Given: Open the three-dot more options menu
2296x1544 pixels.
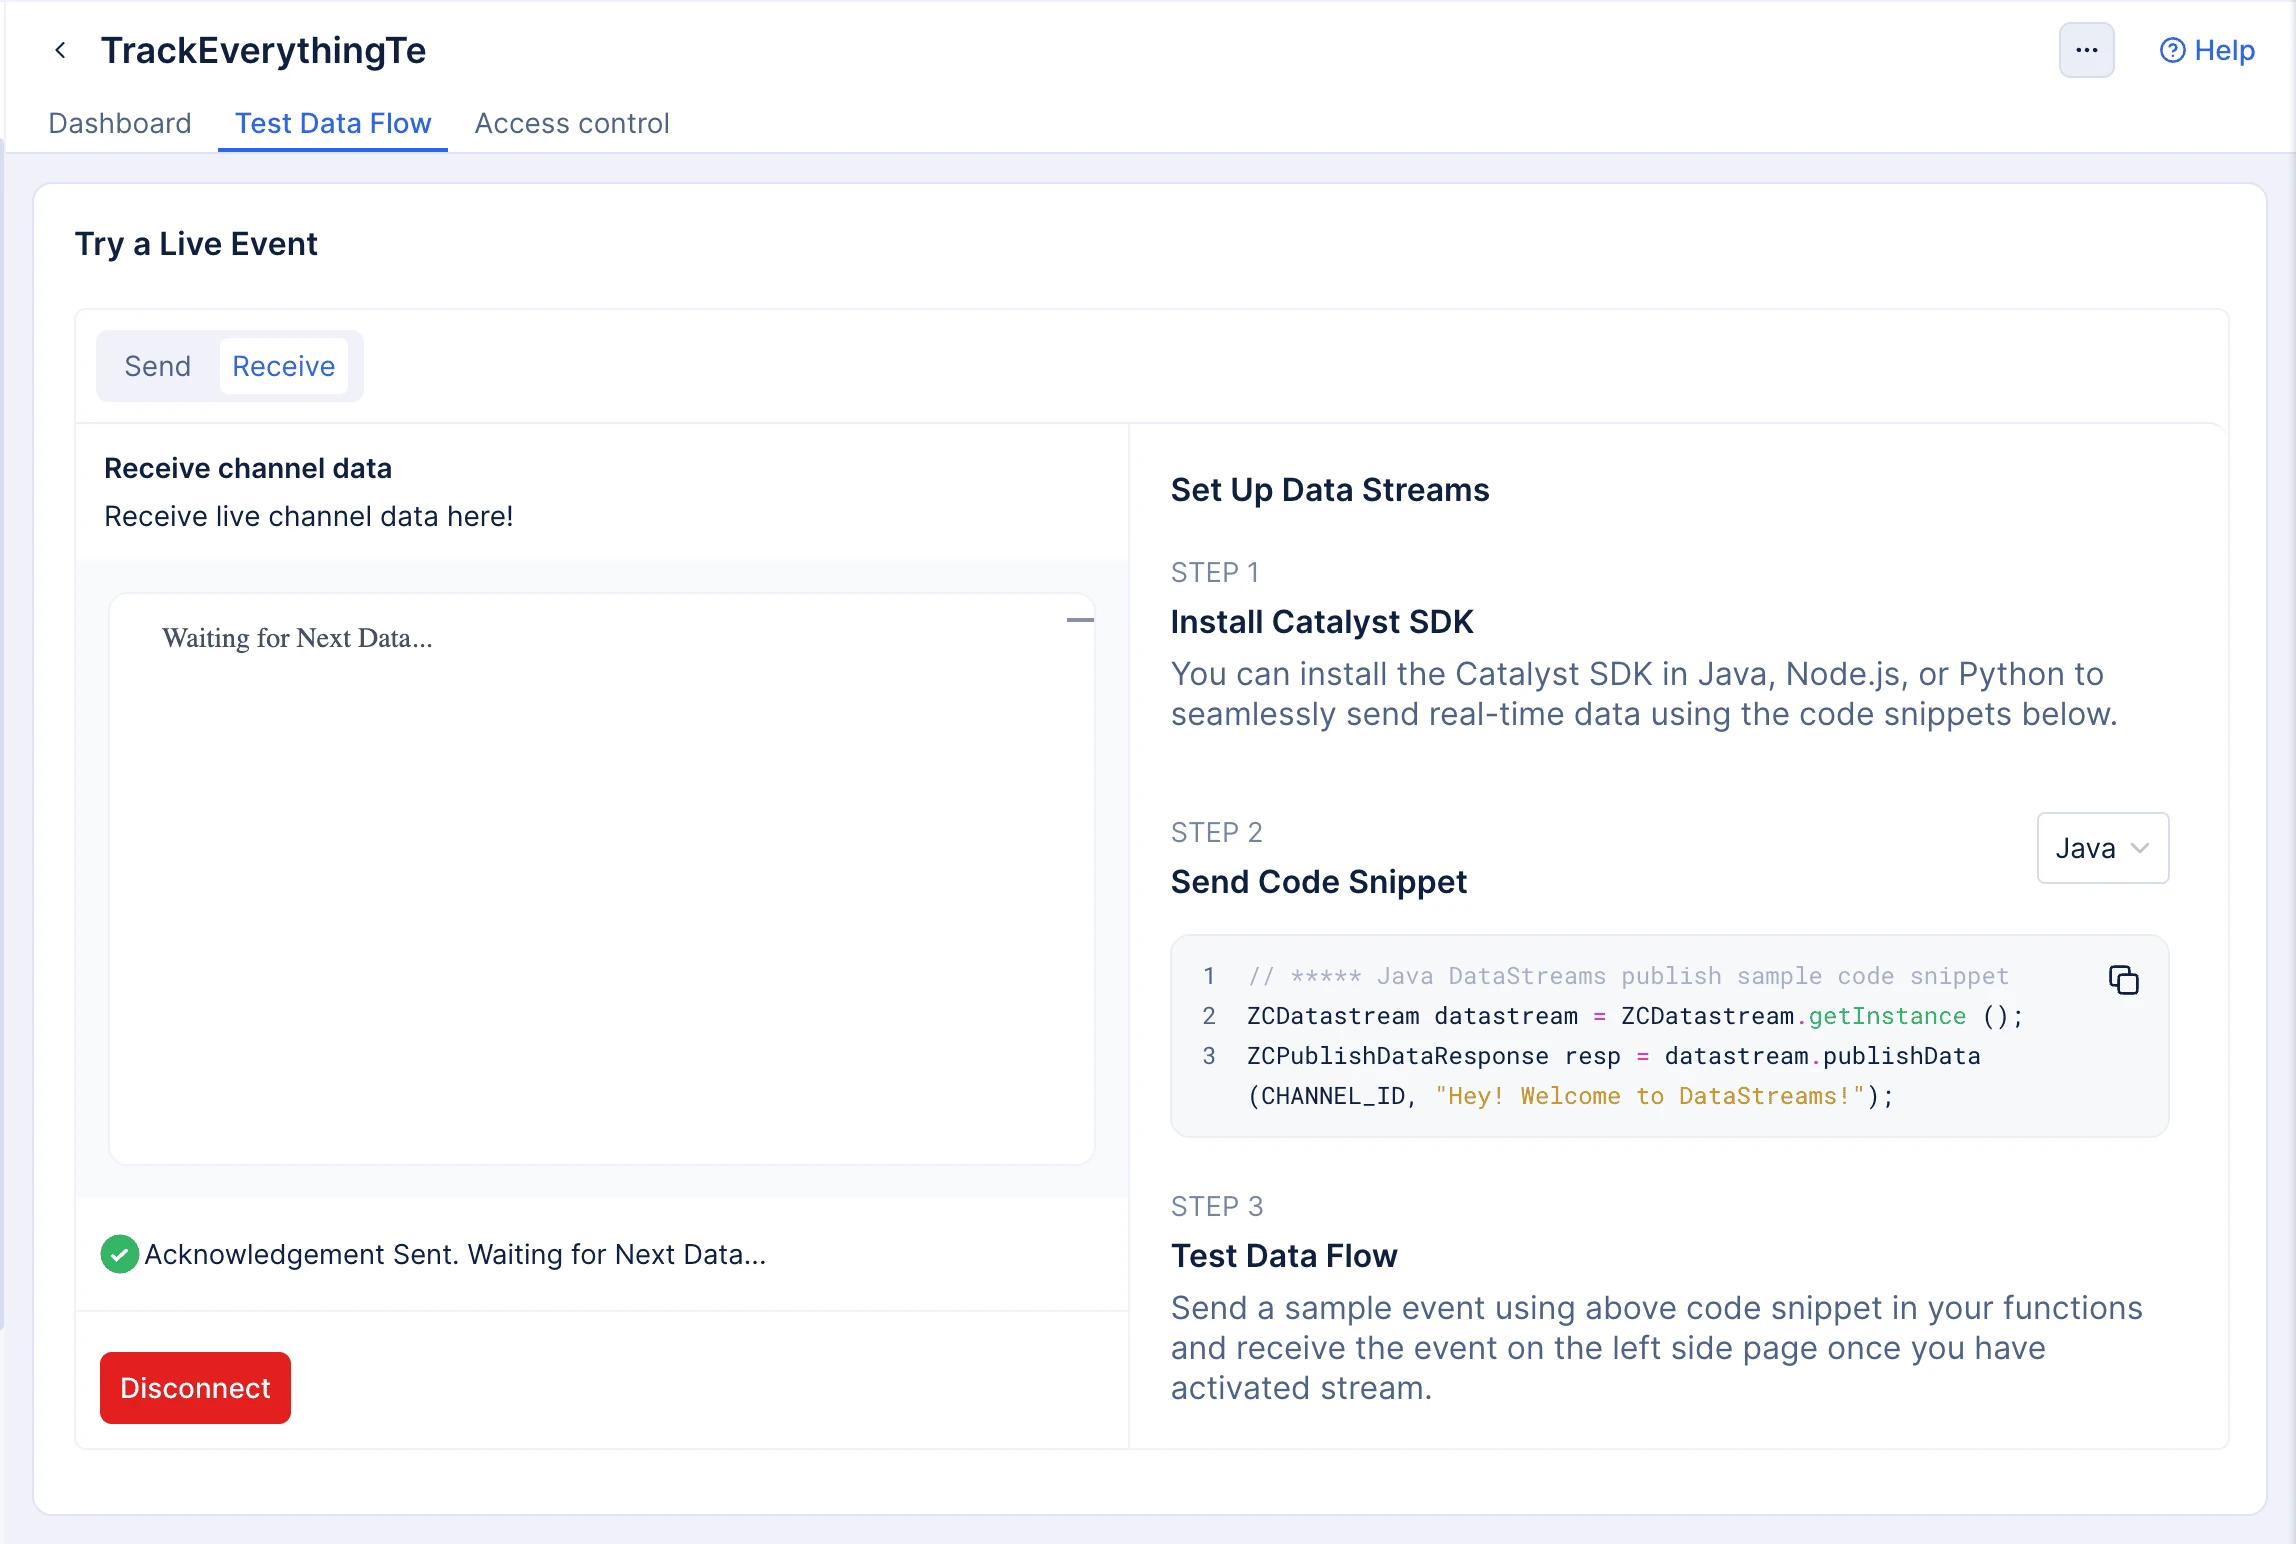Looking at the screenshot, I should tap(2086, 50).
